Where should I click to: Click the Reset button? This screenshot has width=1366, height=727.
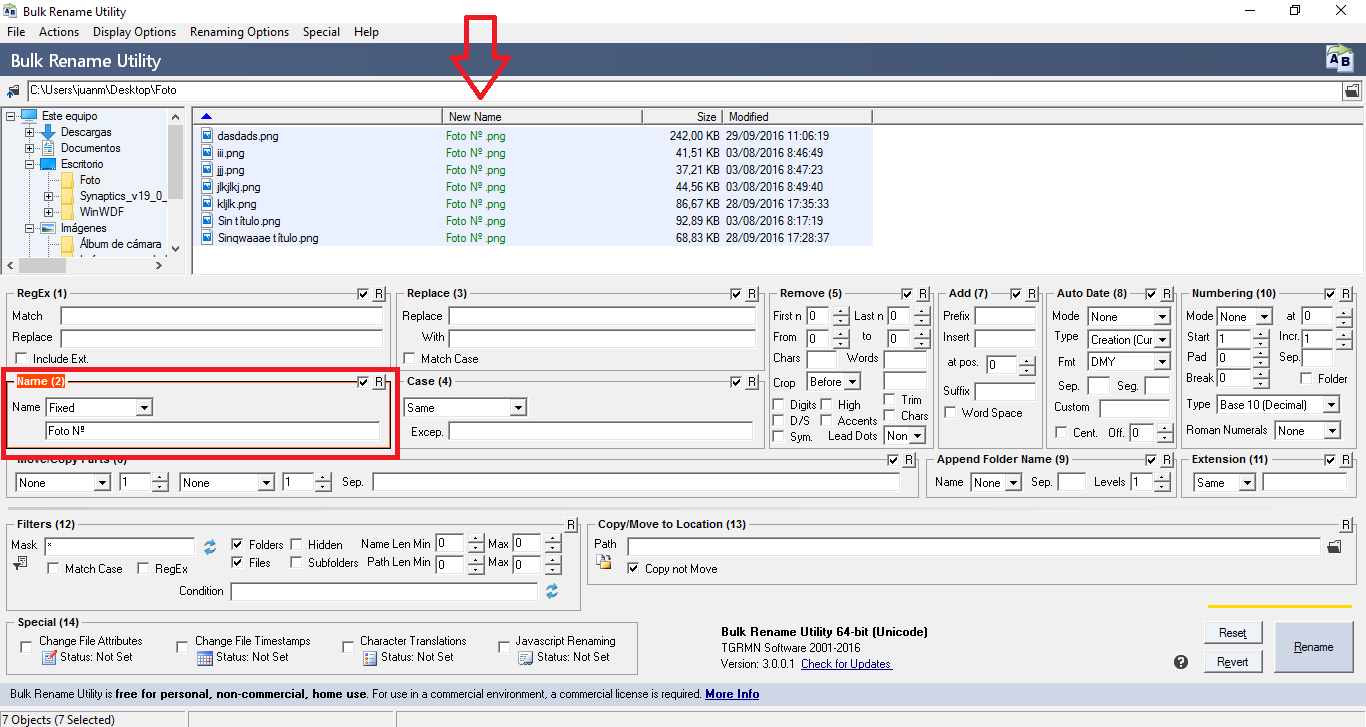[x=1232, y=633]
